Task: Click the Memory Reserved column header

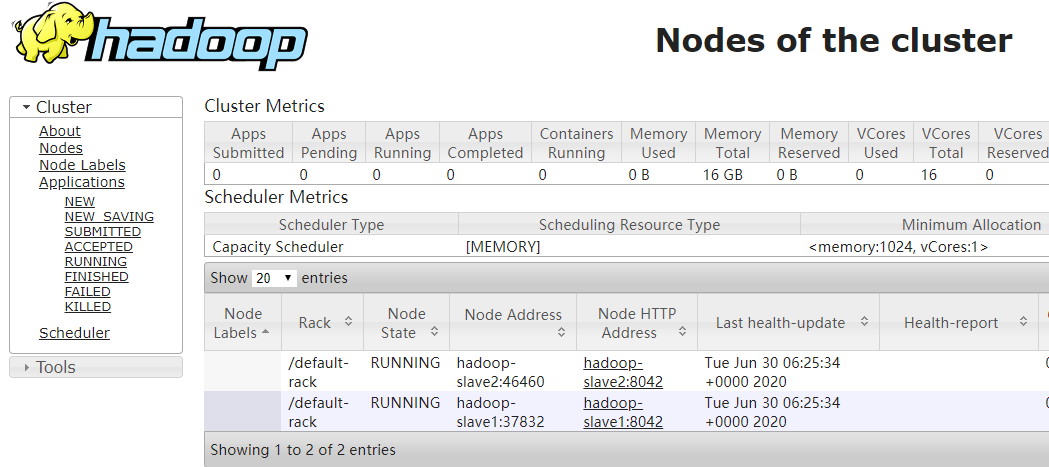Action: pos(809,143)
